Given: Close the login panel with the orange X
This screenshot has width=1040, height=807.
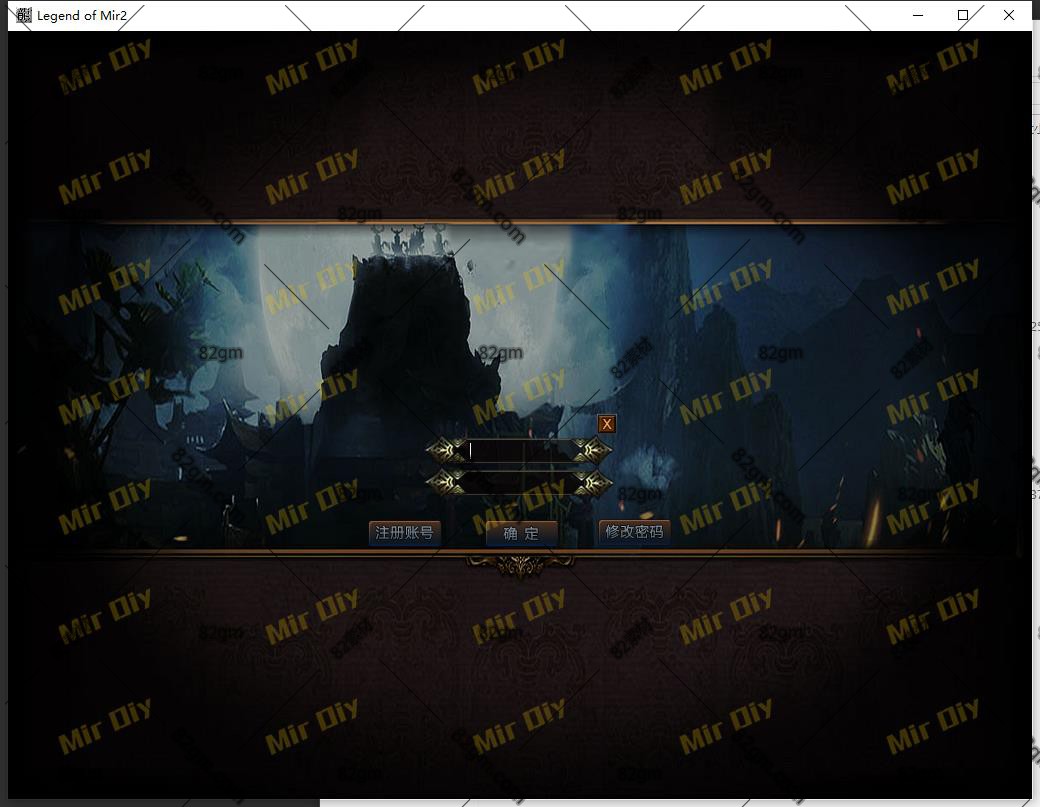Looking at the screenshot, I should pyautogui.click(x=607, y=424).
